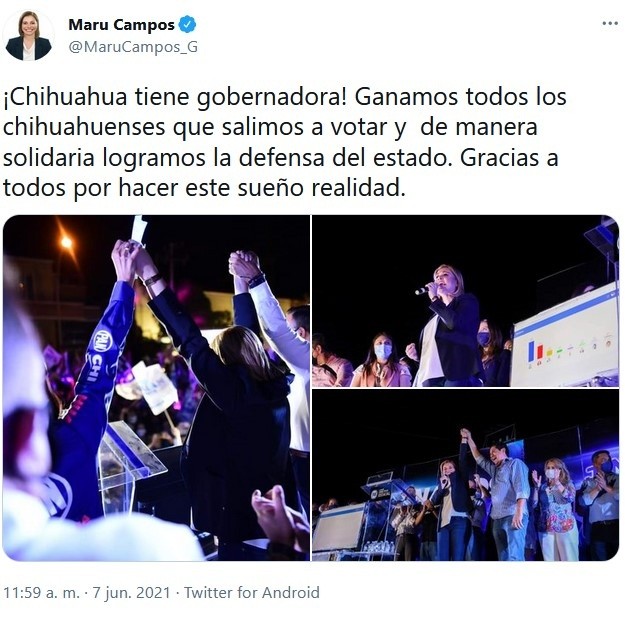Image resolution: width=625 pixels, height=619 pixels.
Task: Click the tweet text about Chihuahua gobernadora
Action: click(284, 142)
